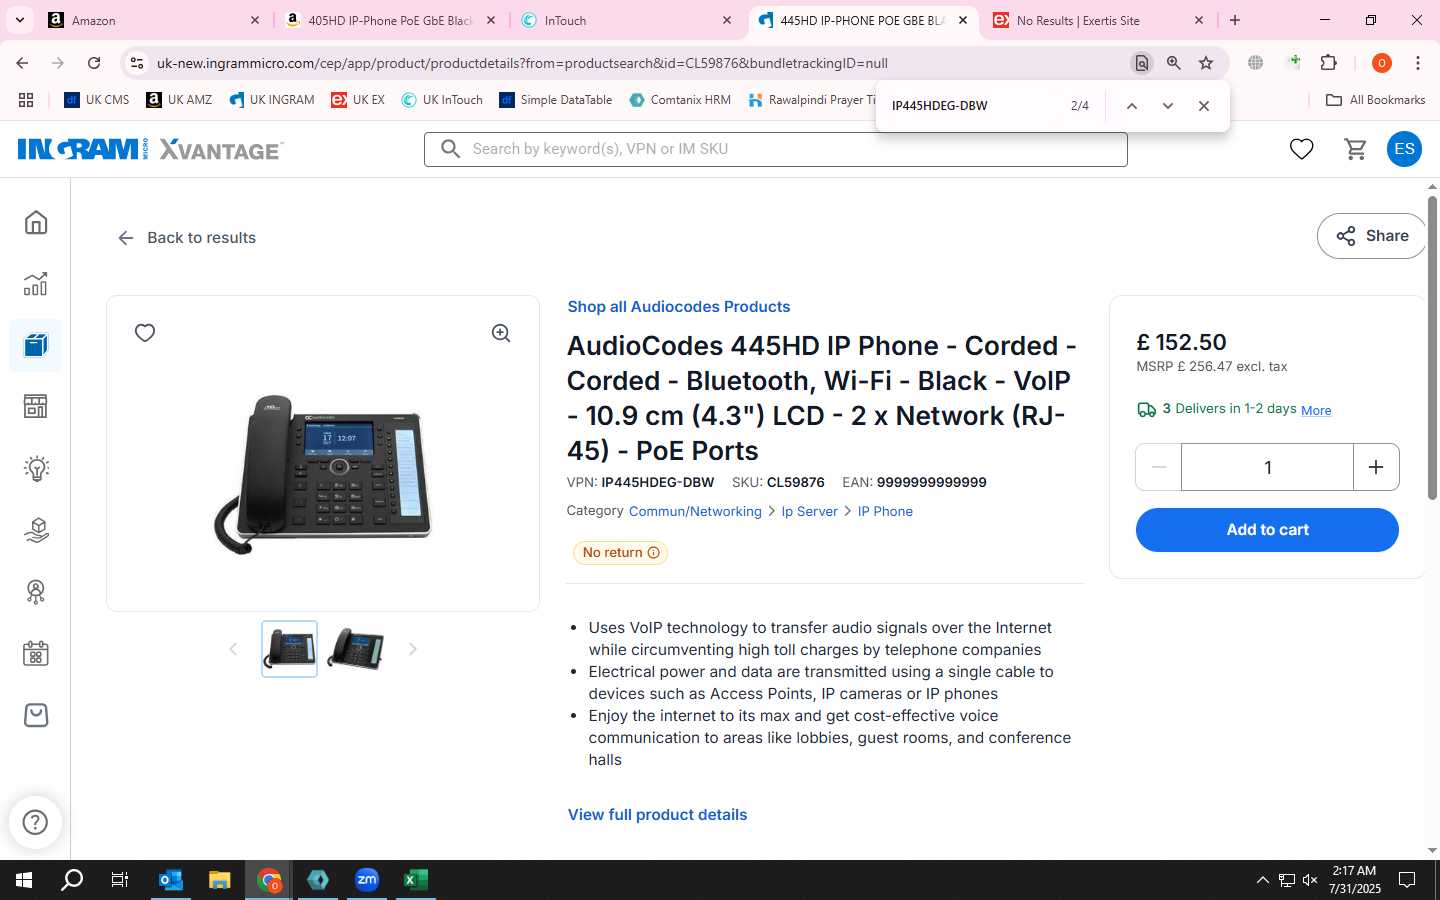Open the wishlist heart in header
The image size is (1440, 900).
(x=1301, y=149)
